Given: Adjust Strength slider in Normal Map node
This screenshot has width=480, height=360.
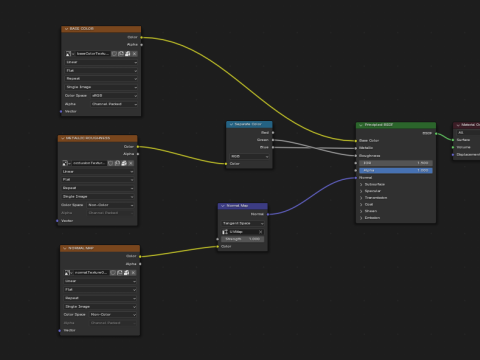Looking at the screenshot, I should coord(243,239).
